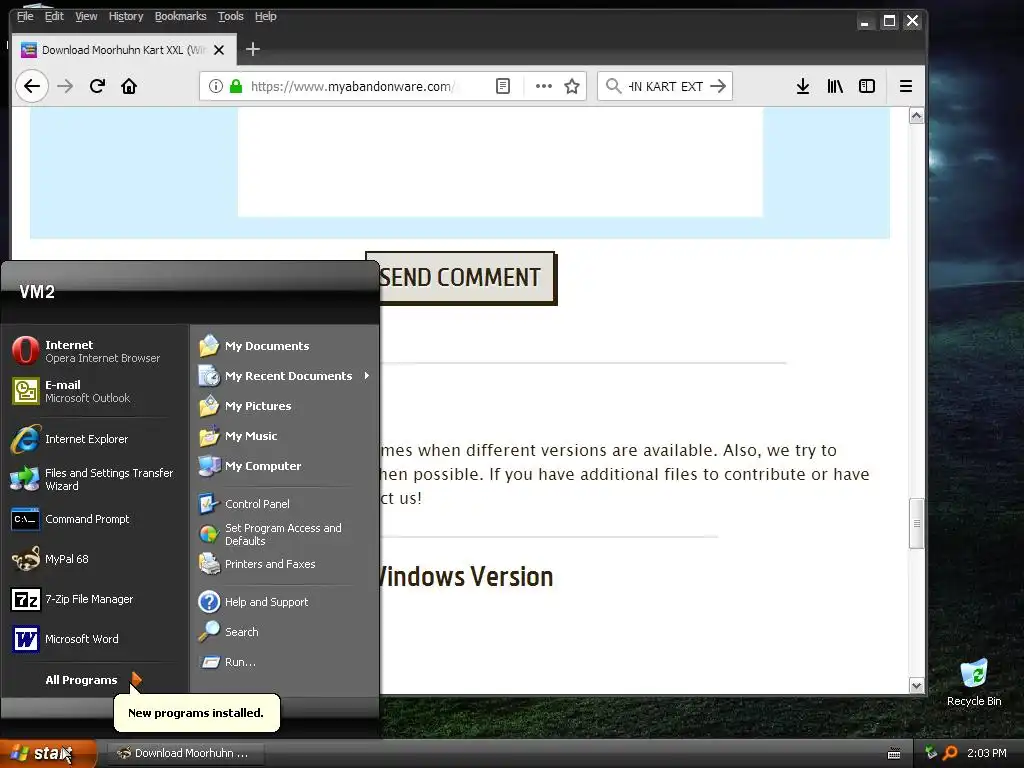
Task: Select Recycle Bin desktop icon
Action: click(x=974, y=682)
